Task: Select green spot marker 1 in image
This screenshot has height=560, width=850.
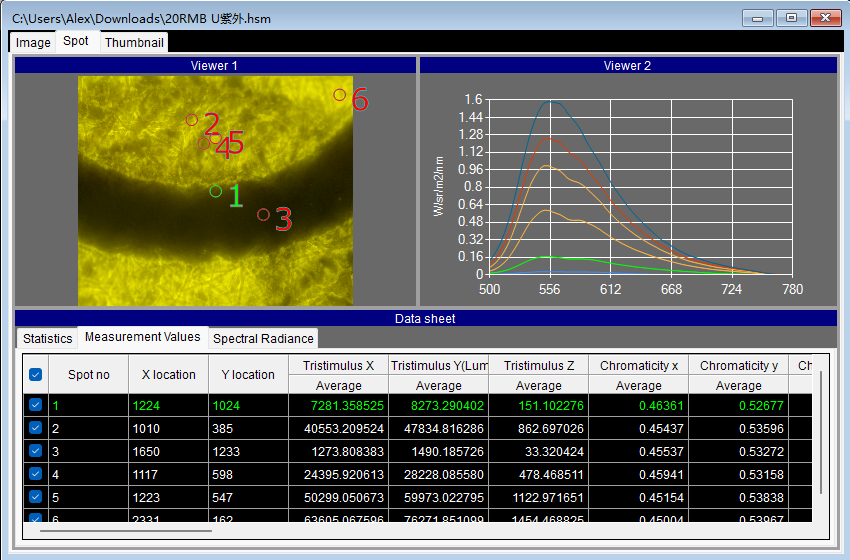Action: tap(216, 191)
